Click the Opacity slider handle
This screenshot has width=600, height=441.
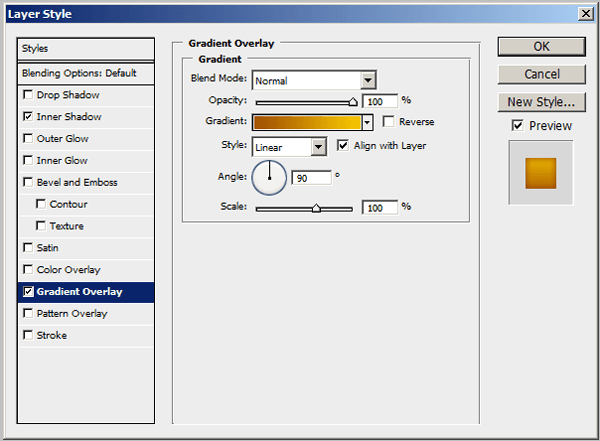353,102
